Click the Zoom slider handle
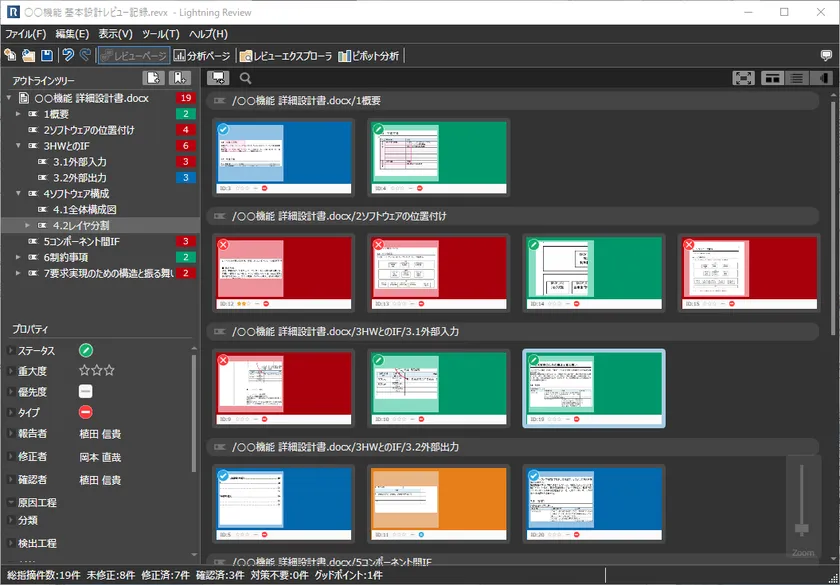840x585 pixels. 801,528
